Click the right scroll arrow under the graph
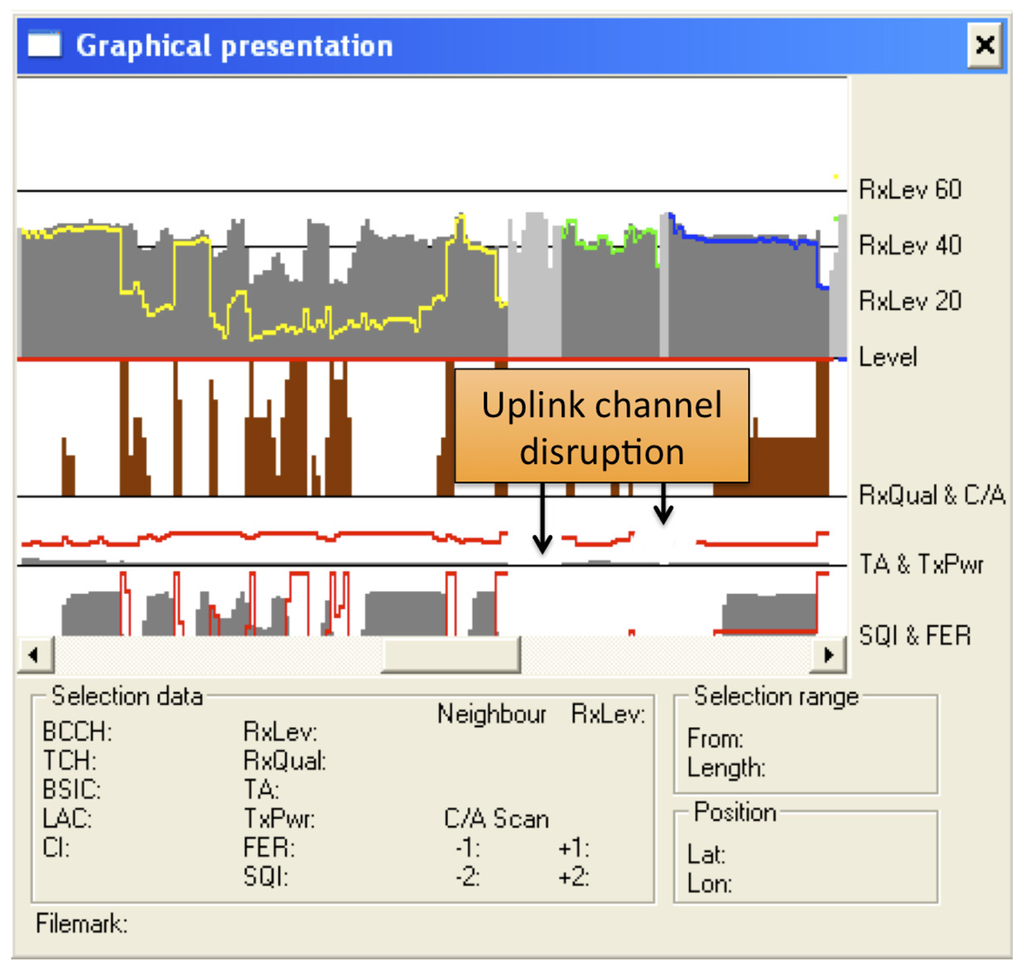 [x=828, y=655]
